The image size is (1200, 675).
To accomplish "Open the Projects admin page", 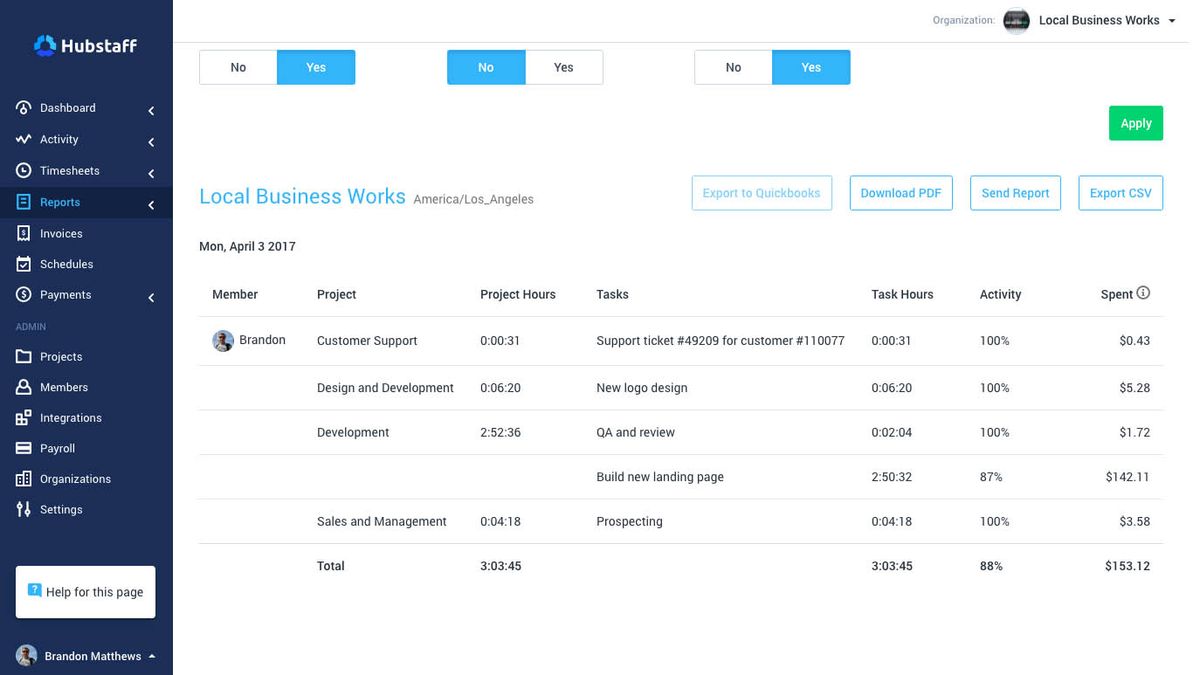I will pos(63,356).
